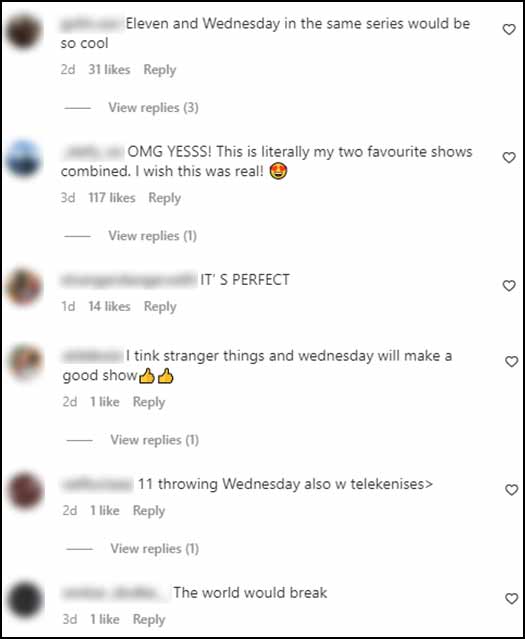525x639 pixels.
Task: Like 'The world would break' comment
Action: tap(512, 598)
